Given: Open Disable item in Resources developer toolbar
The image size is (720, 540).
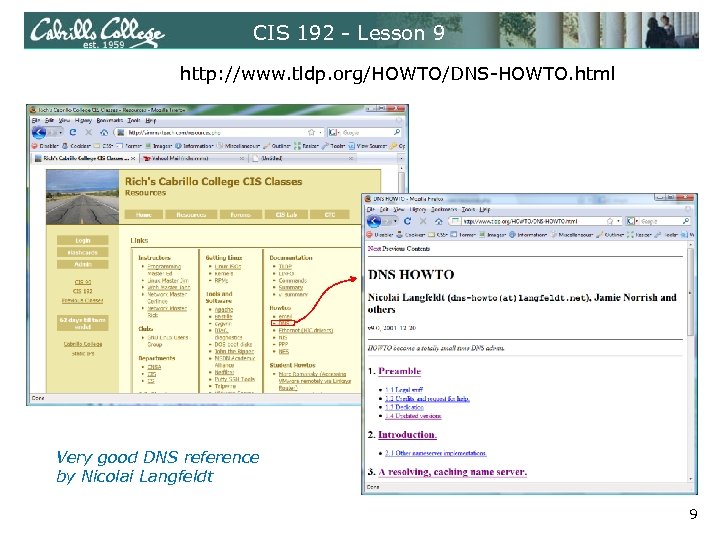Looking at the screenshot, I should 45,146.
